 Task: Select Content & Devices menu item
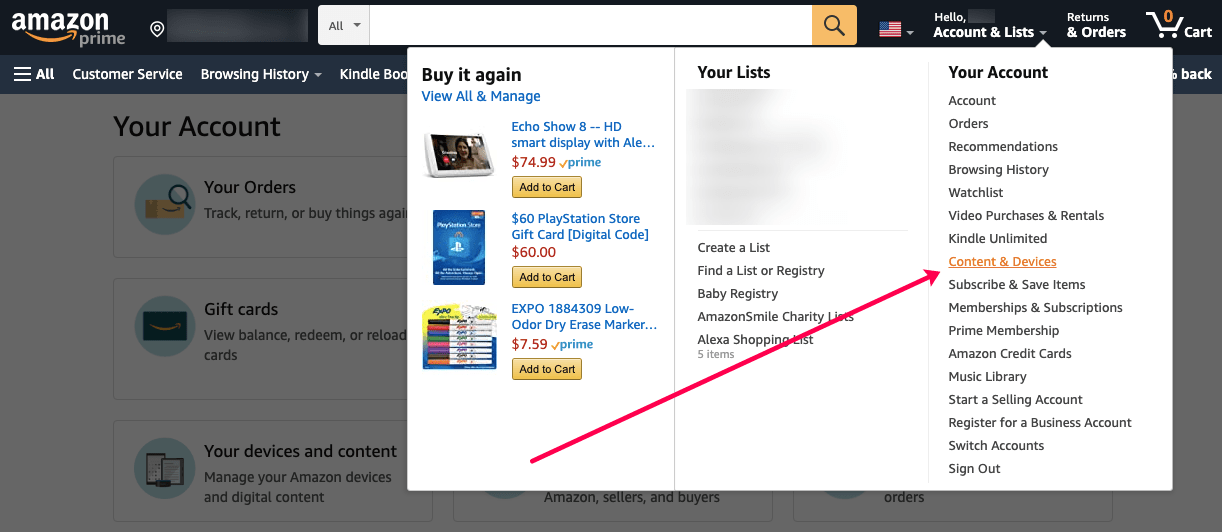[x=1002, y=262]
